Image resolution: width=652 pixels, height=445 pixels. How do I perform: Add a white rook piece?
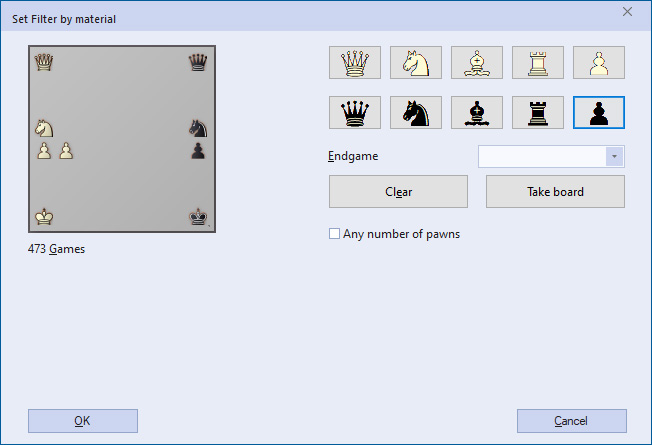(538, 62)
